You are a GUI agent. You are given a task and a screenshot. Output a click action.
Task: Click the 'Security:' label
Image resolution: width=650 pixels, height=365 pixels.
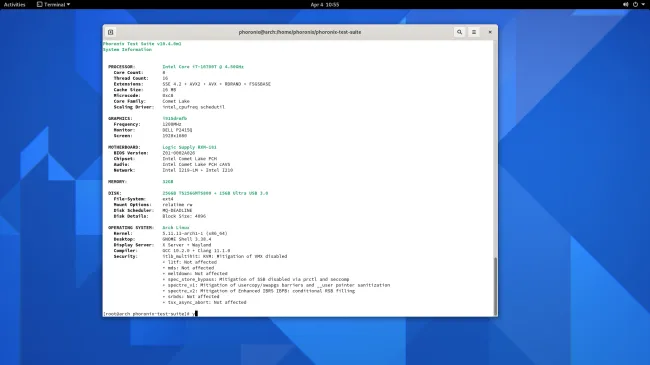(x=126, y=256)
